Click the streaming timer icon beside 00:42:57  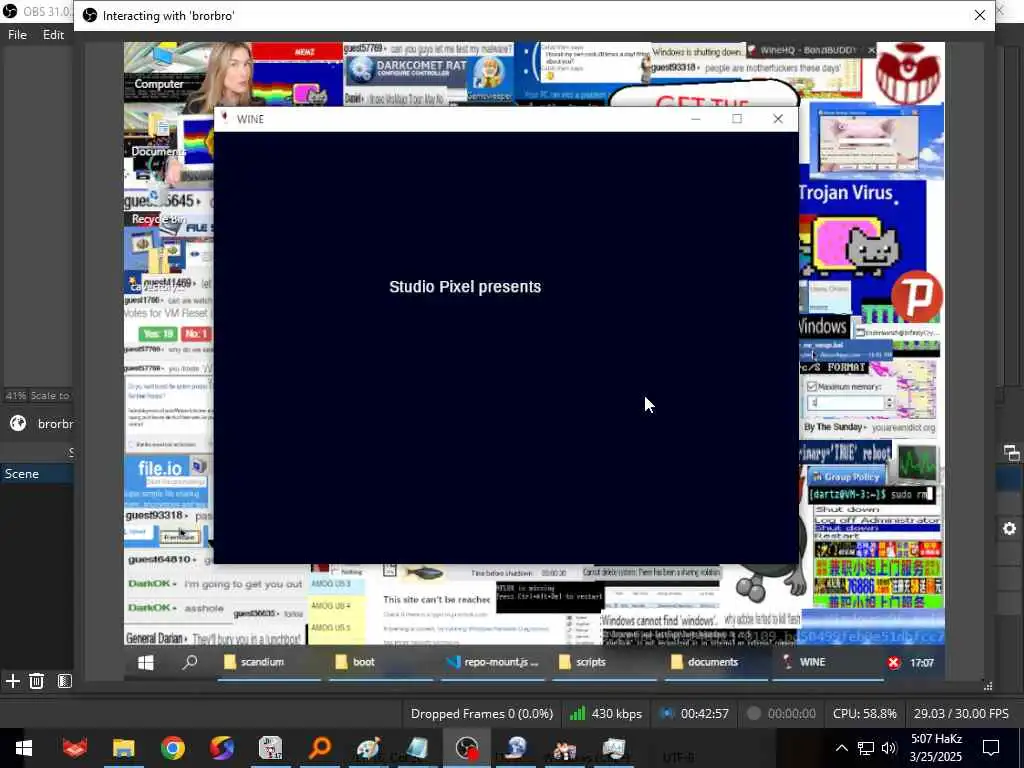[666, 714]
